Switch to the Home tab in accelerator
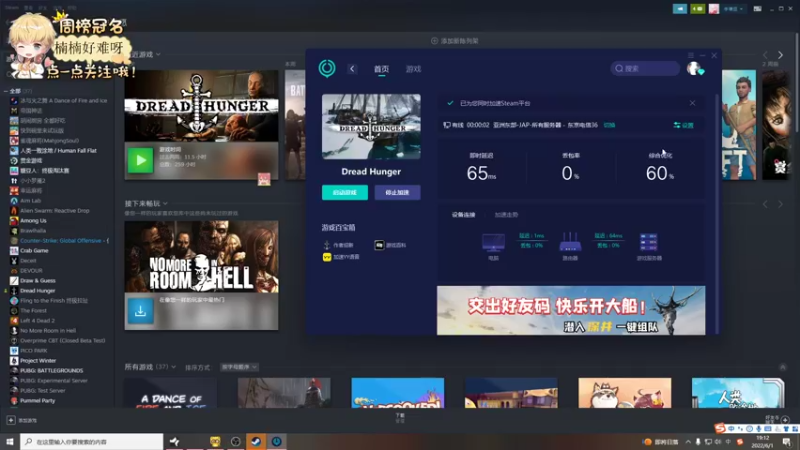This screenshot has width=800, height=450. [381, 69]
